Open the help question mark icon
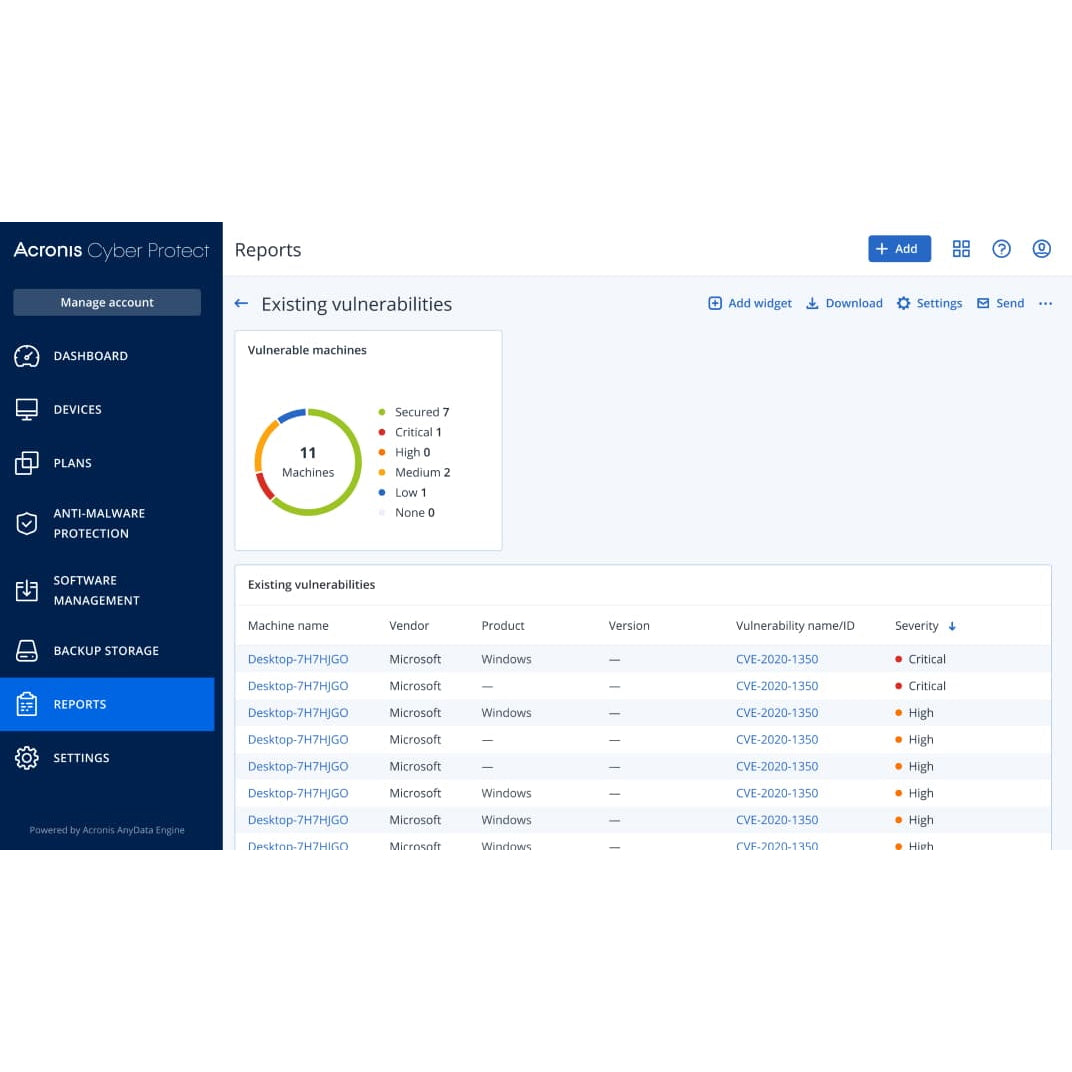This screenshot has height=1072, width=1072. 1001,248
